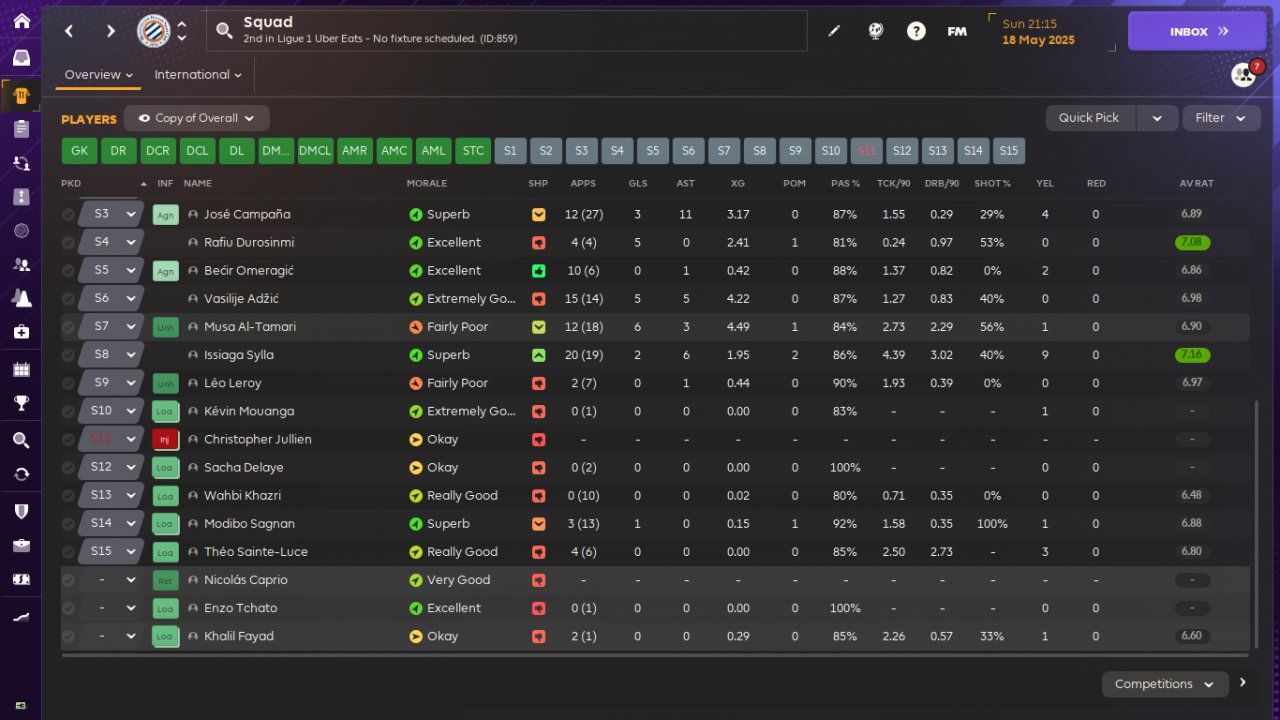Image resolution: width=1280 pixels, height=720 pixels.
Task: Sort by the APPS column header
Action: click(583, 184)
